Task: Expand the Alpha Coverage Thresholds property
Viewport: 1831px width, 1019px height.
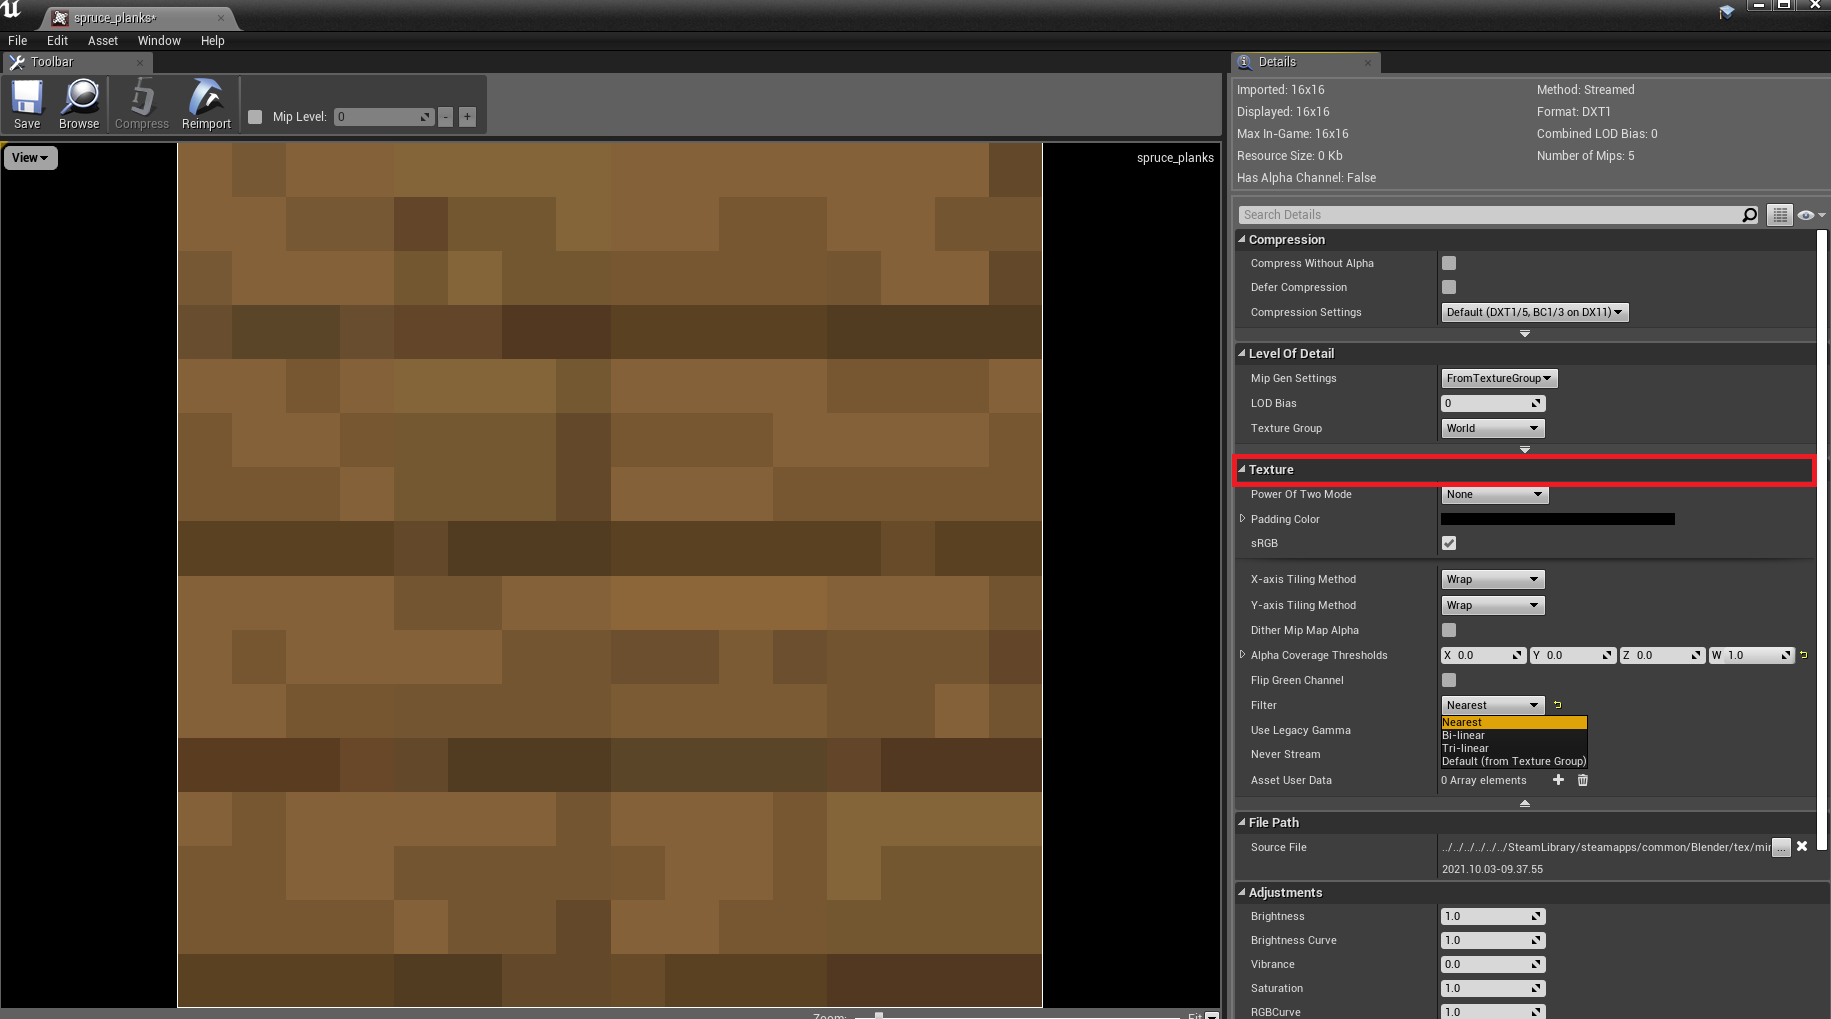Action: [x=1243, y=655]
